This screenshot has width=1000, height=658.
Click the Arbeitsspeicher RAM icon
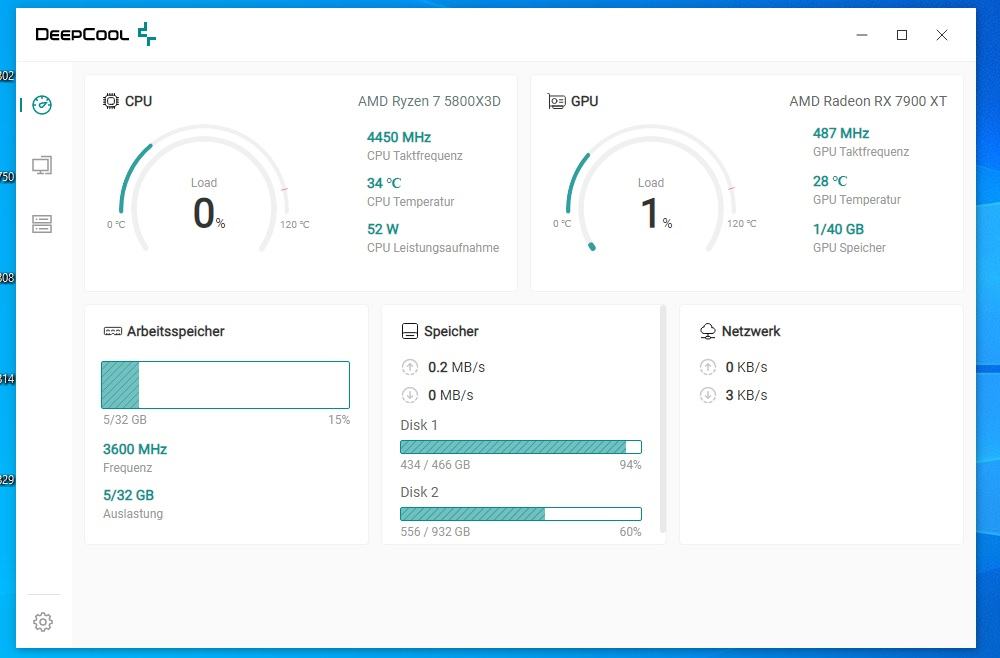click(112, 331)
